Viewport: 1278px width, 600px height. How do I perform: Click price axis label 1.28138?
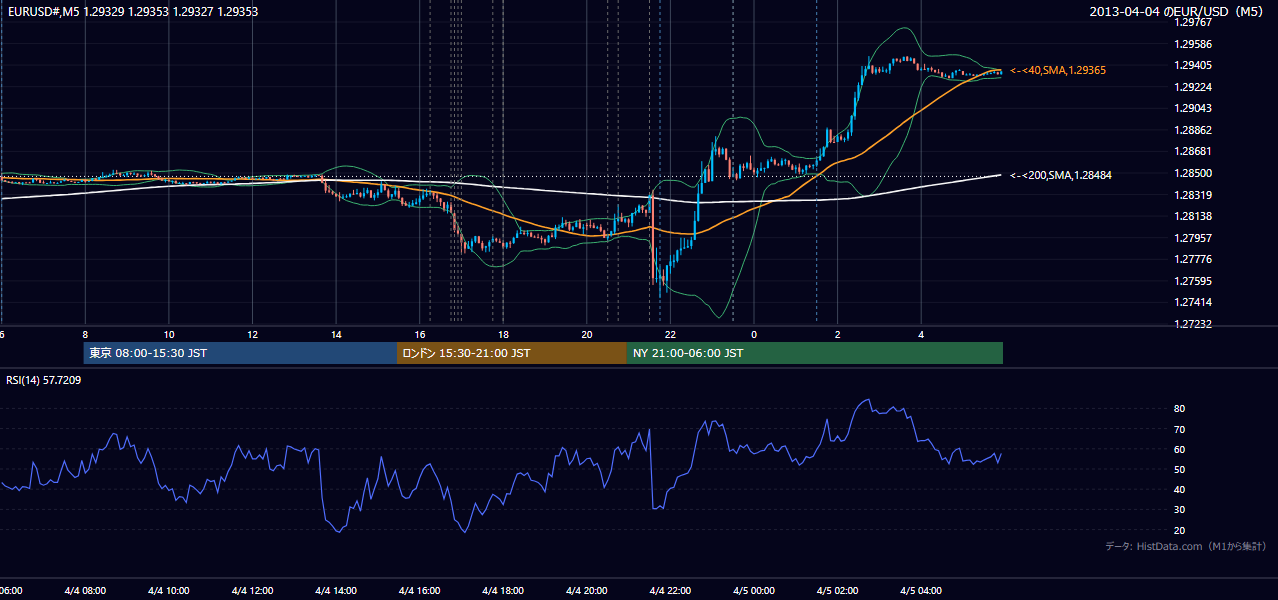point(1192,216)
